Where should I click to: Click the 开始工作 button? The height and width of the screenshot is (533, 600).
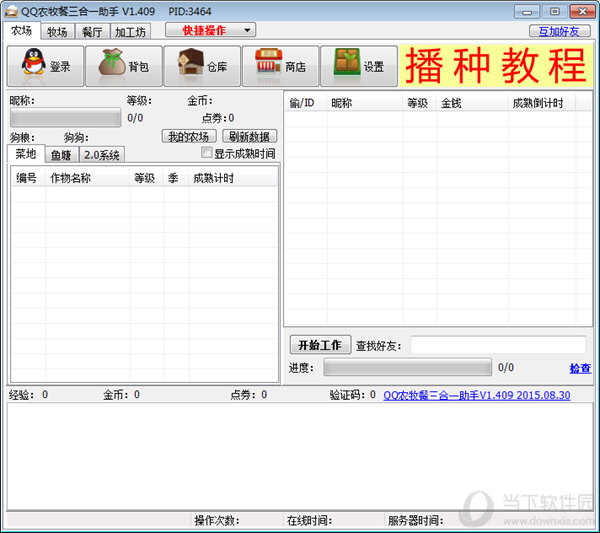320,345
